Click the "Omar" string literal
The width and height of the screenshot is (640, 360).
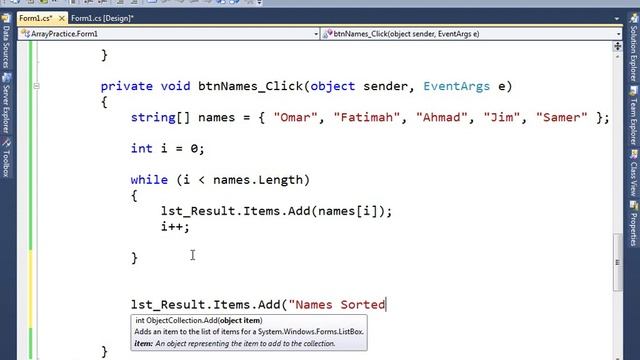pyautogui.click(x=296, y=118)
